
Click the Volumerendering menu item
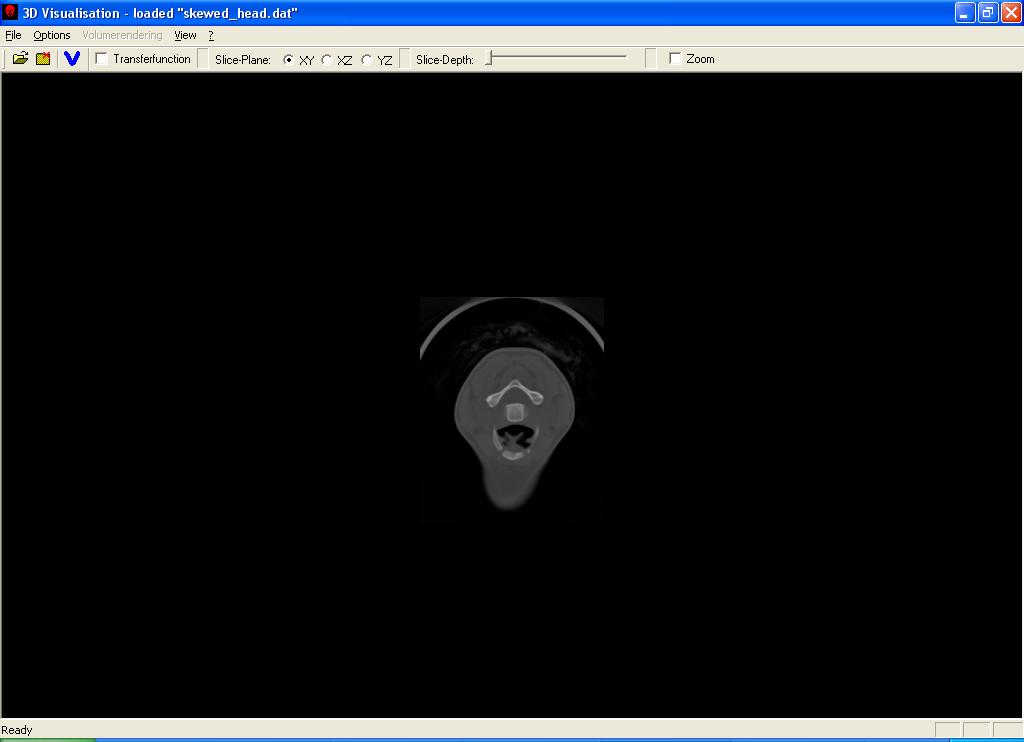click(x=122, y=35)
